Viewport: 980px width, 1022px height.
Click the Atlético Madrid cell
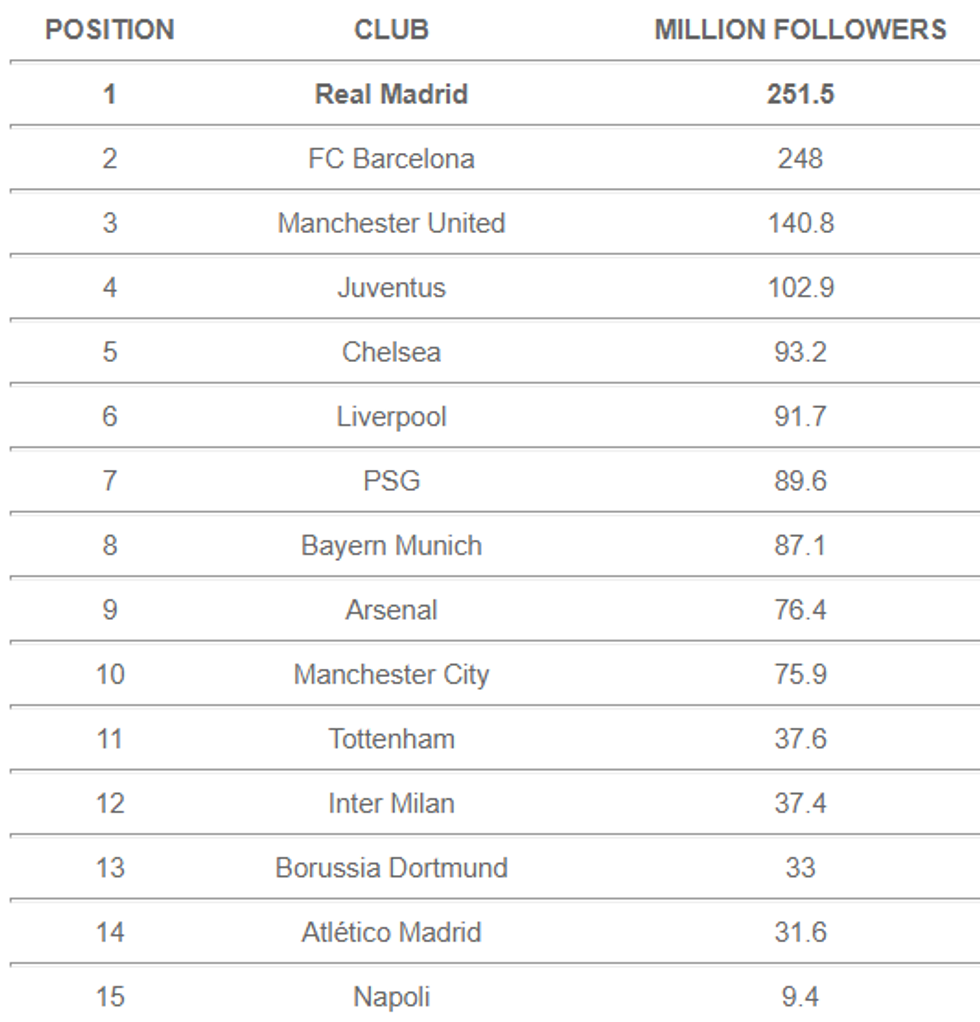click(x=391, y=933)
